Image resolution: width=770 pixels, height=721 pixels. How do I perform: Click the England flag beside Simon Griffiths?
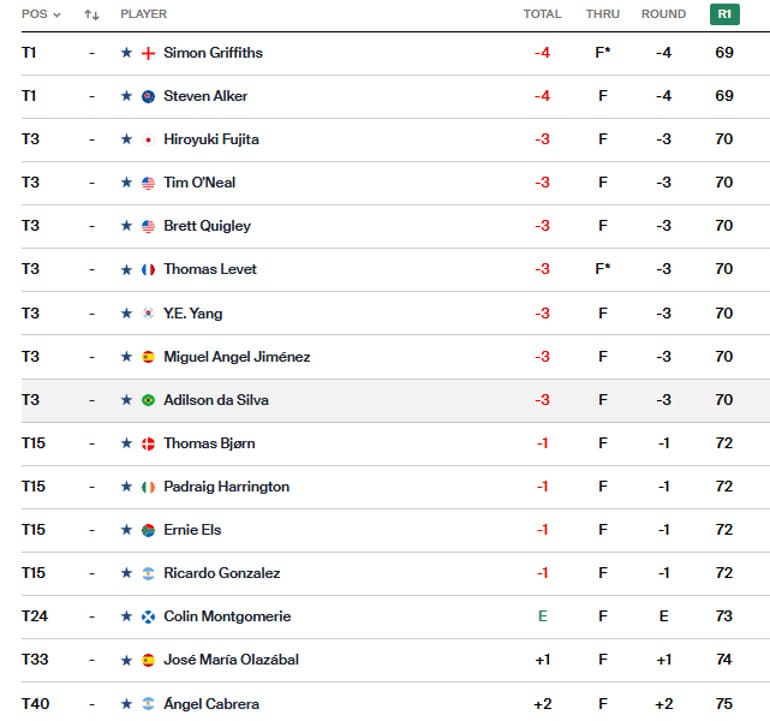click(x=148, y=53)
